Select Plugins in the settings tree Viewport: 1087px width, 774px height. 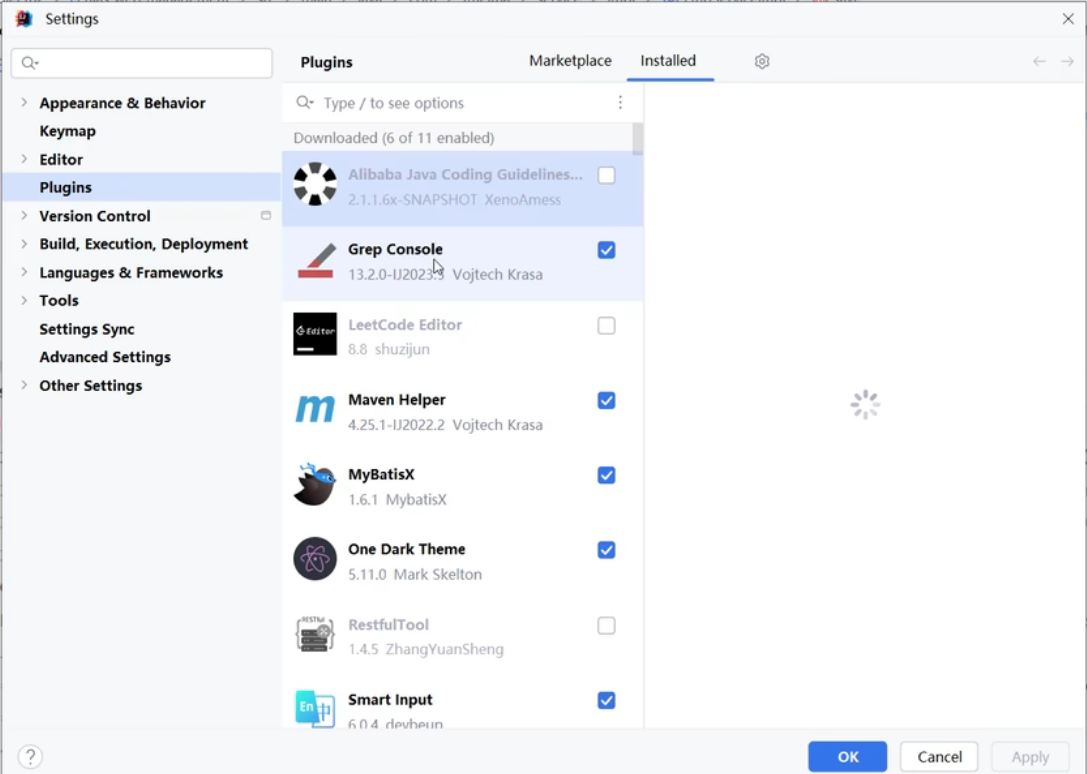pyautogui.click(x=65, y=187)
